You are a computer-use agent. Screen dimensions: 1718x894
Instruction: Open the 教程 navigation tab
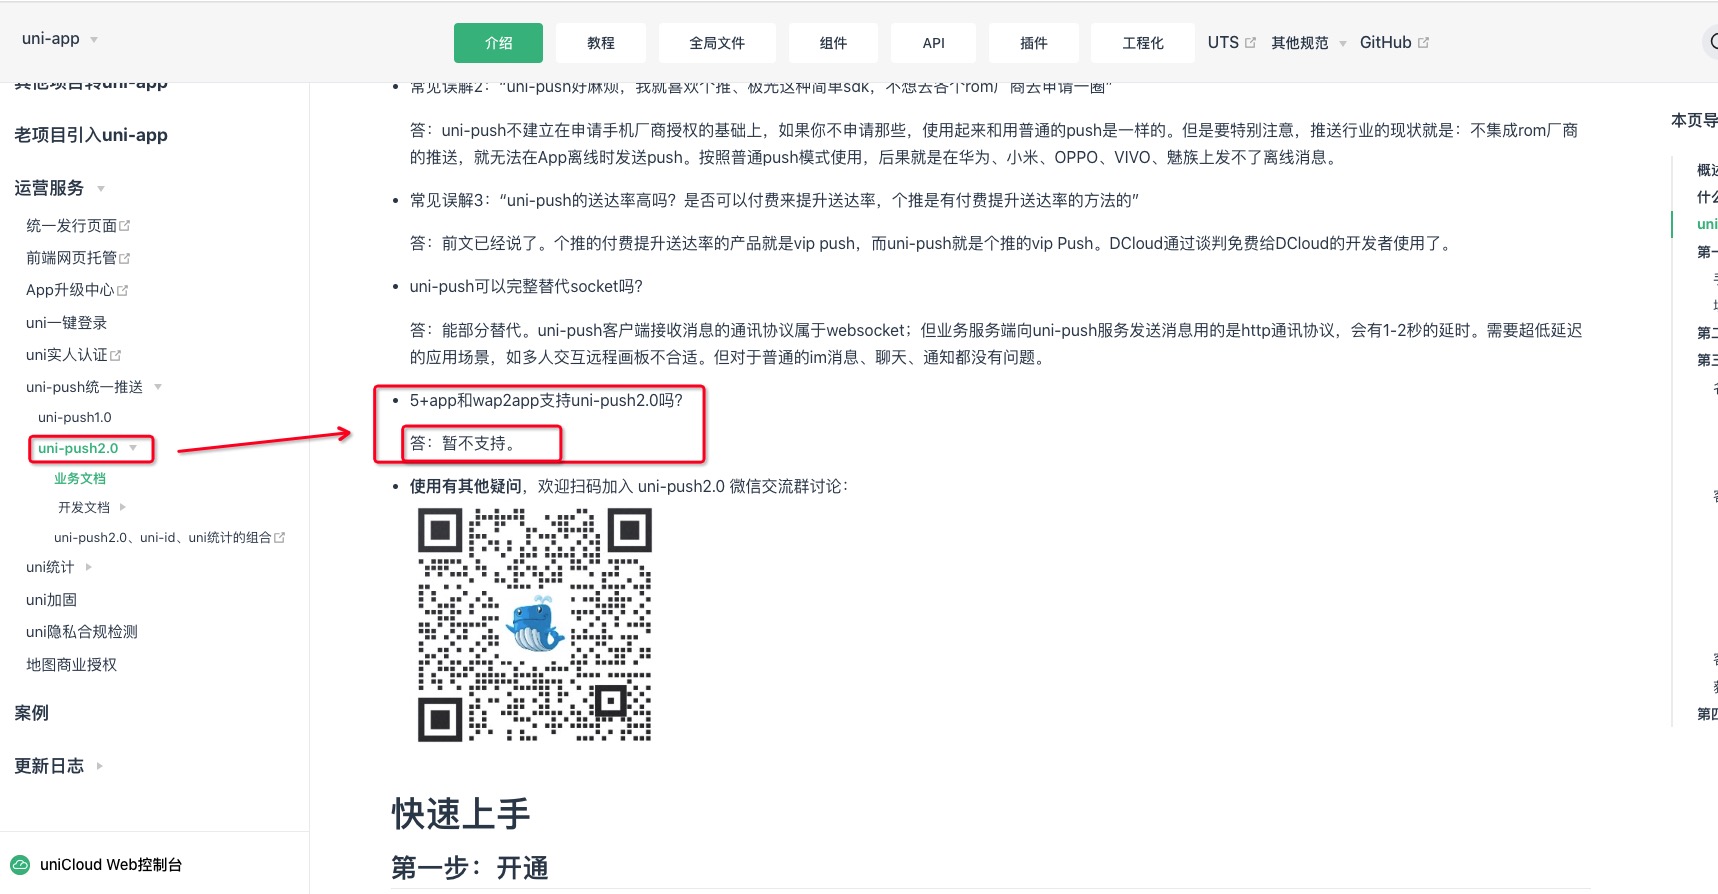[x=601, y=43]
